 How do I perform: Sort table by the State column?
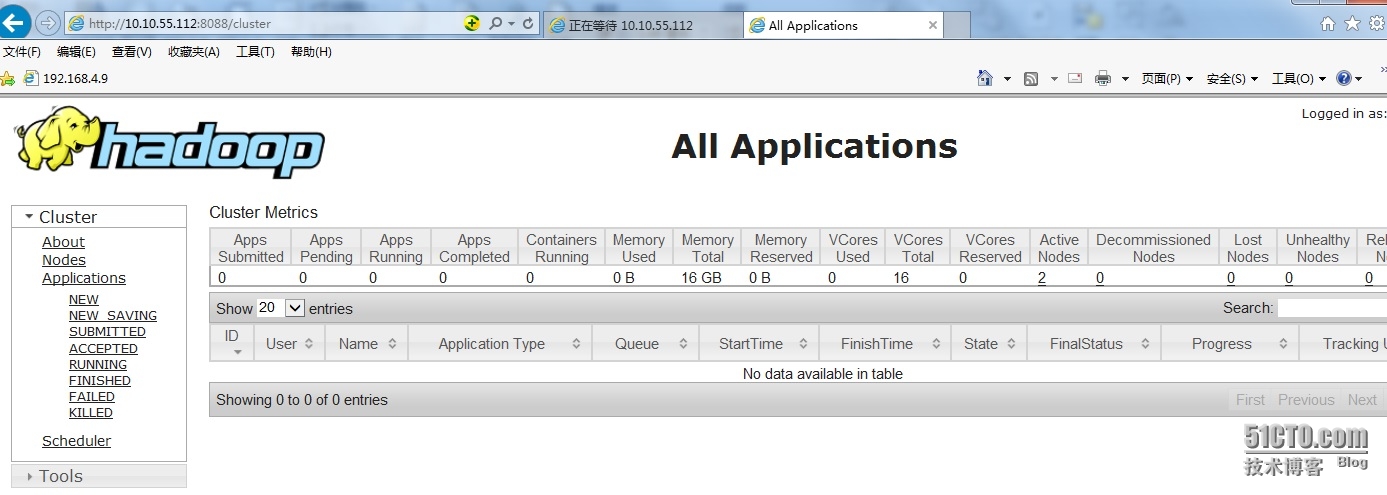989,343
